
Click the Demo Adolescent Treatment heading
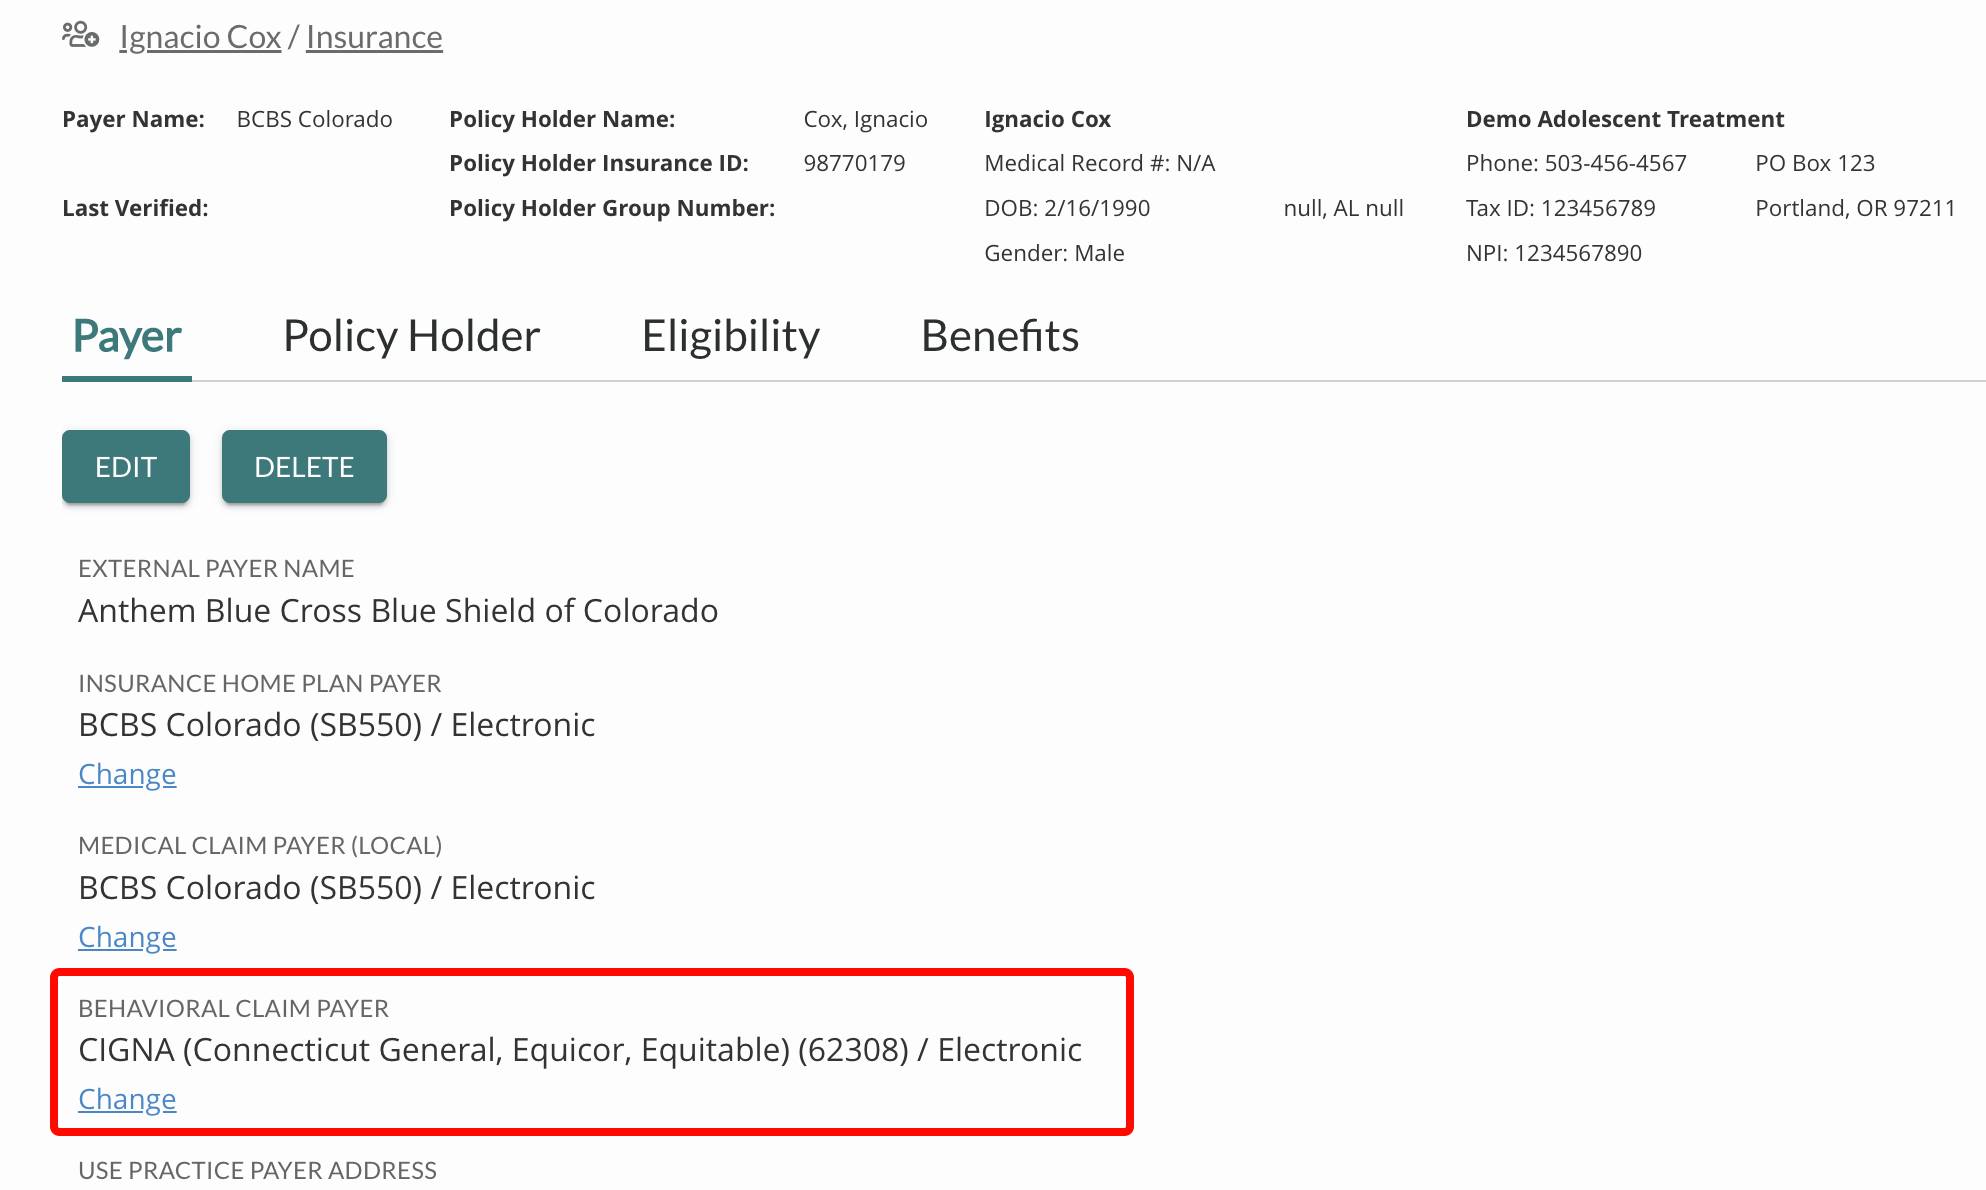point(1624,120)
